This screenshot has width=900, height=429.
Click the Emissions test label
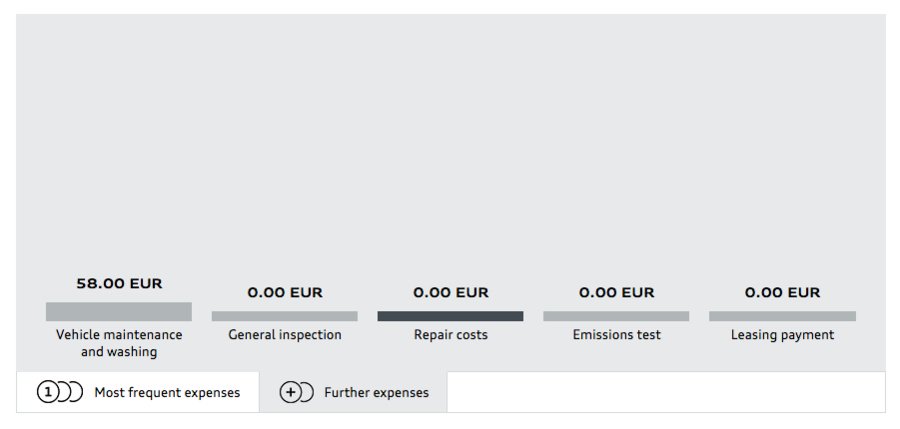coord(616,334)
